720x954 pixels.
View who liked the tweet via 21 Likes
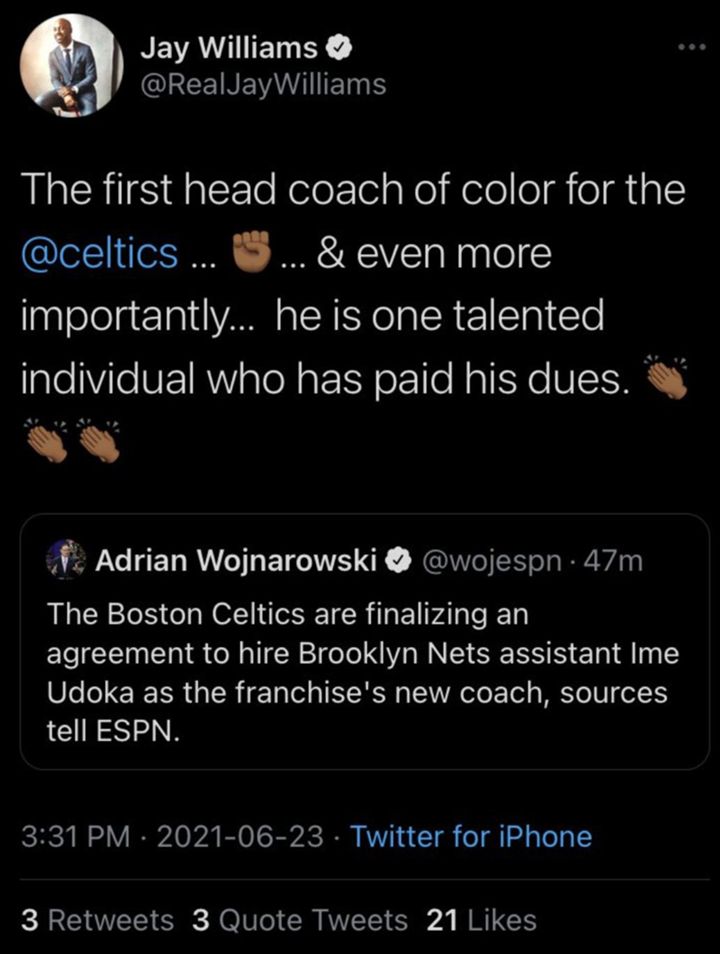478,920
